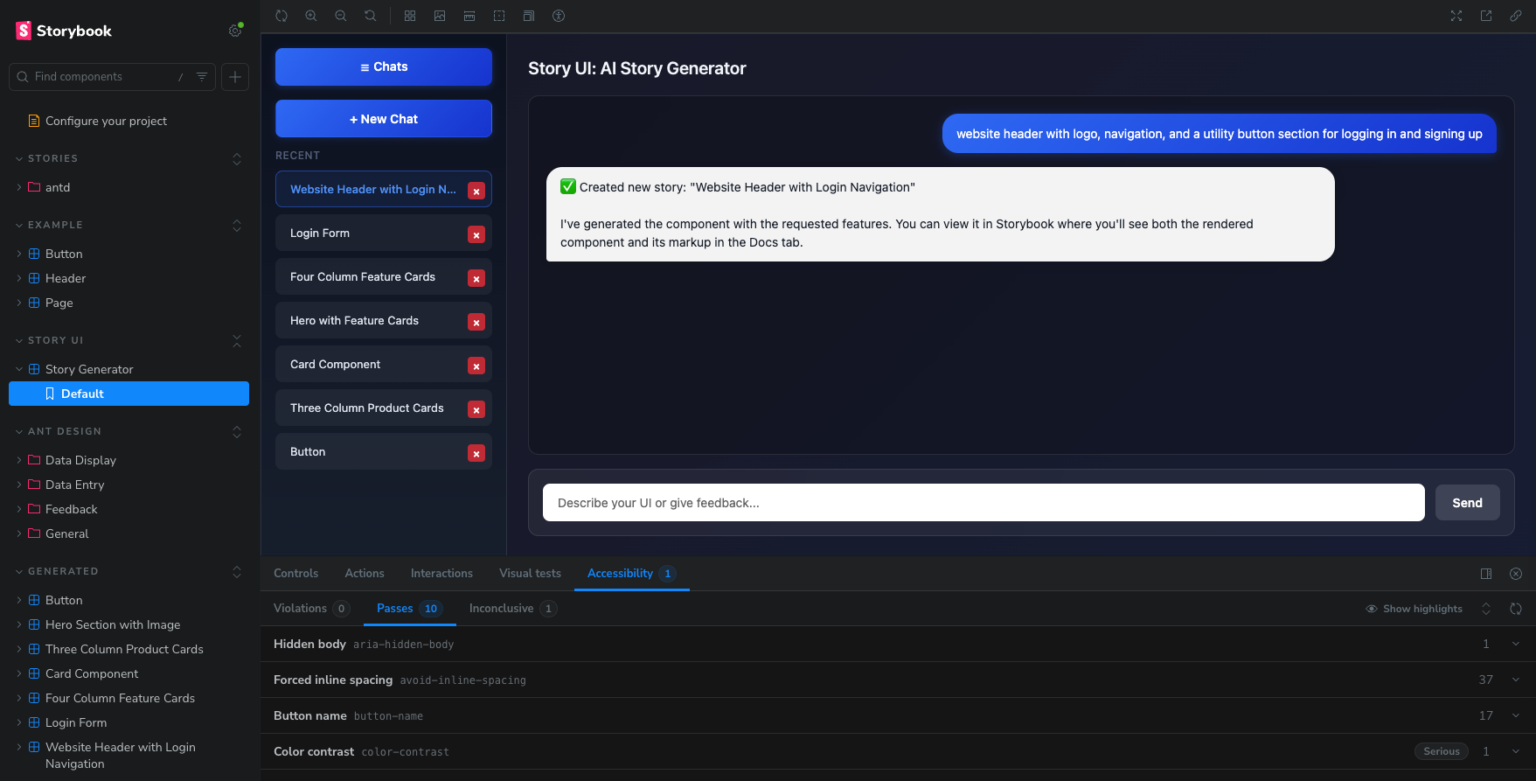This screenshot has height=781, width=1536.
Task: Open story in new browser tab icon
Action: tap(1486, 16)
